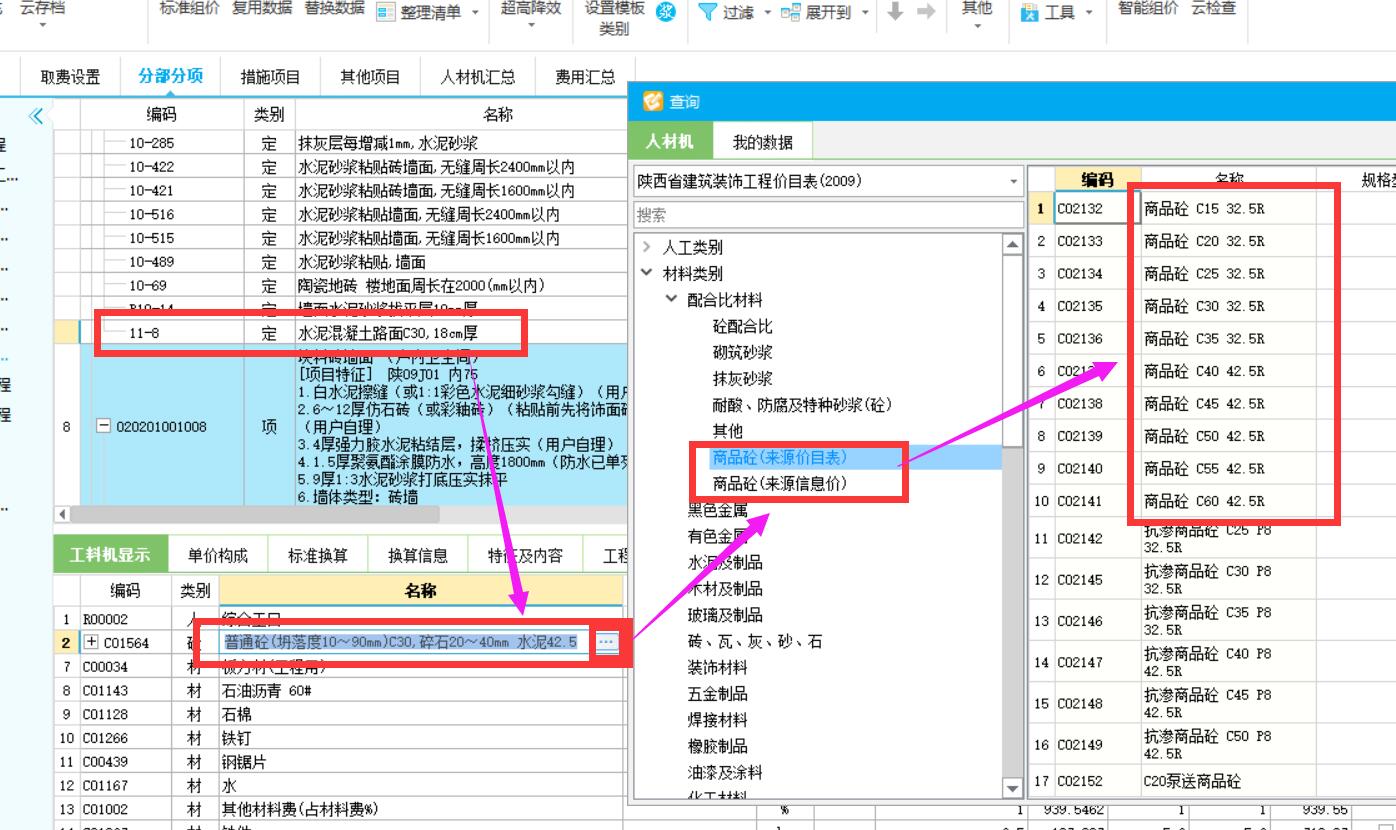
Task: Click 替换数据 toolbar button
Action: click(x=335, y=8)
